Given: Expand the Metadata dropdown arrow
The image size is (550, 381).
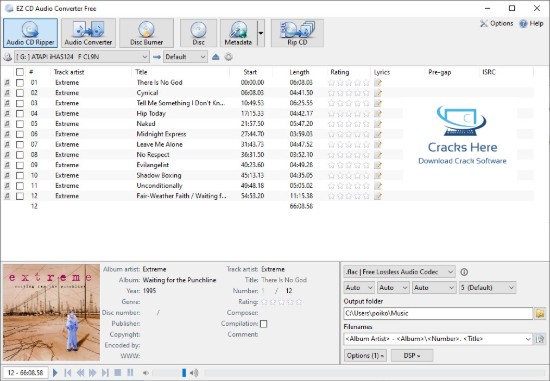Looking at the screenshot, I should (x=261, y=33).
